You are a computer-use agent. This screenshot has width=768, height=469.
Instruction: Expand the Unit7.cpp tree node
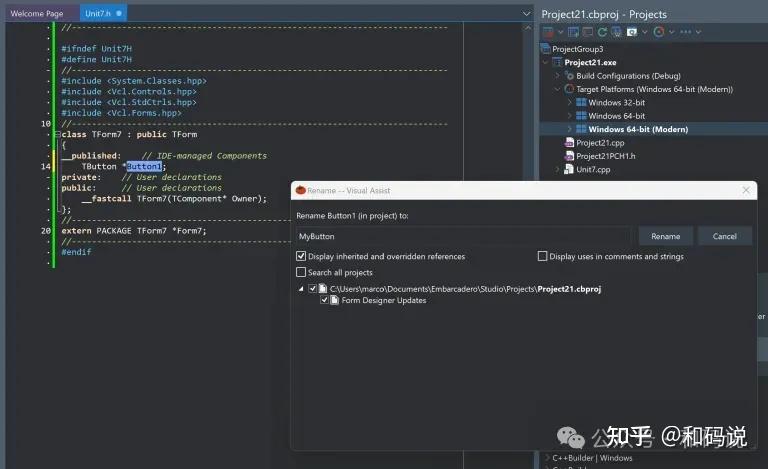(x=557, y=169)
